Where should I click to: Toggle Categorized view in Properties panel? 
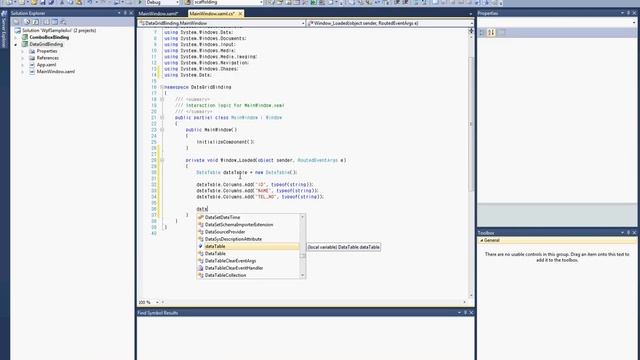482,32
